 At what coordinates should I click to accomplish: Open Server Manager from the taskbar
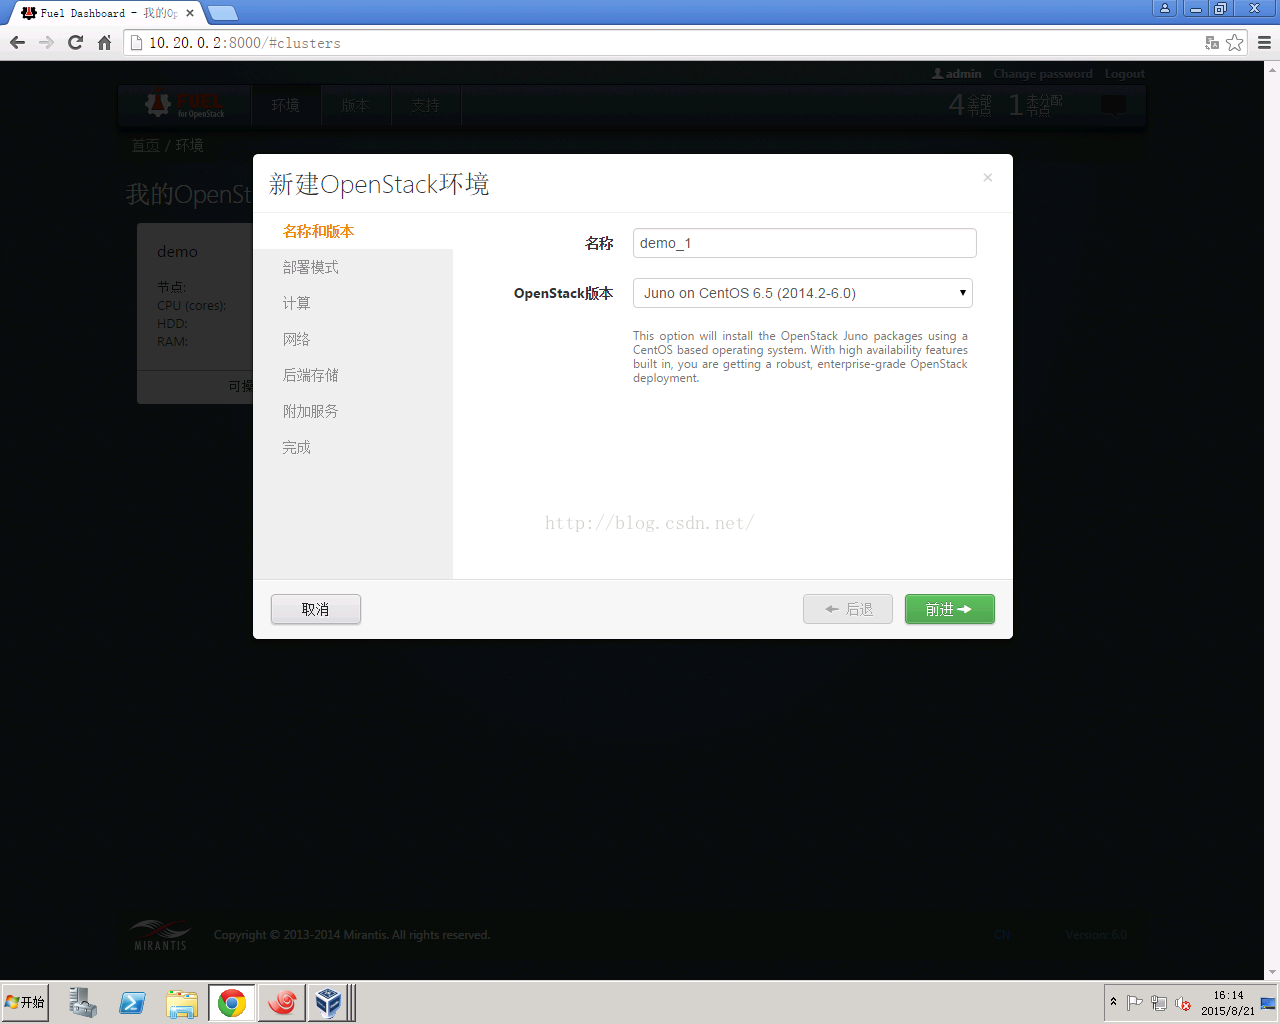(83, 1002)
